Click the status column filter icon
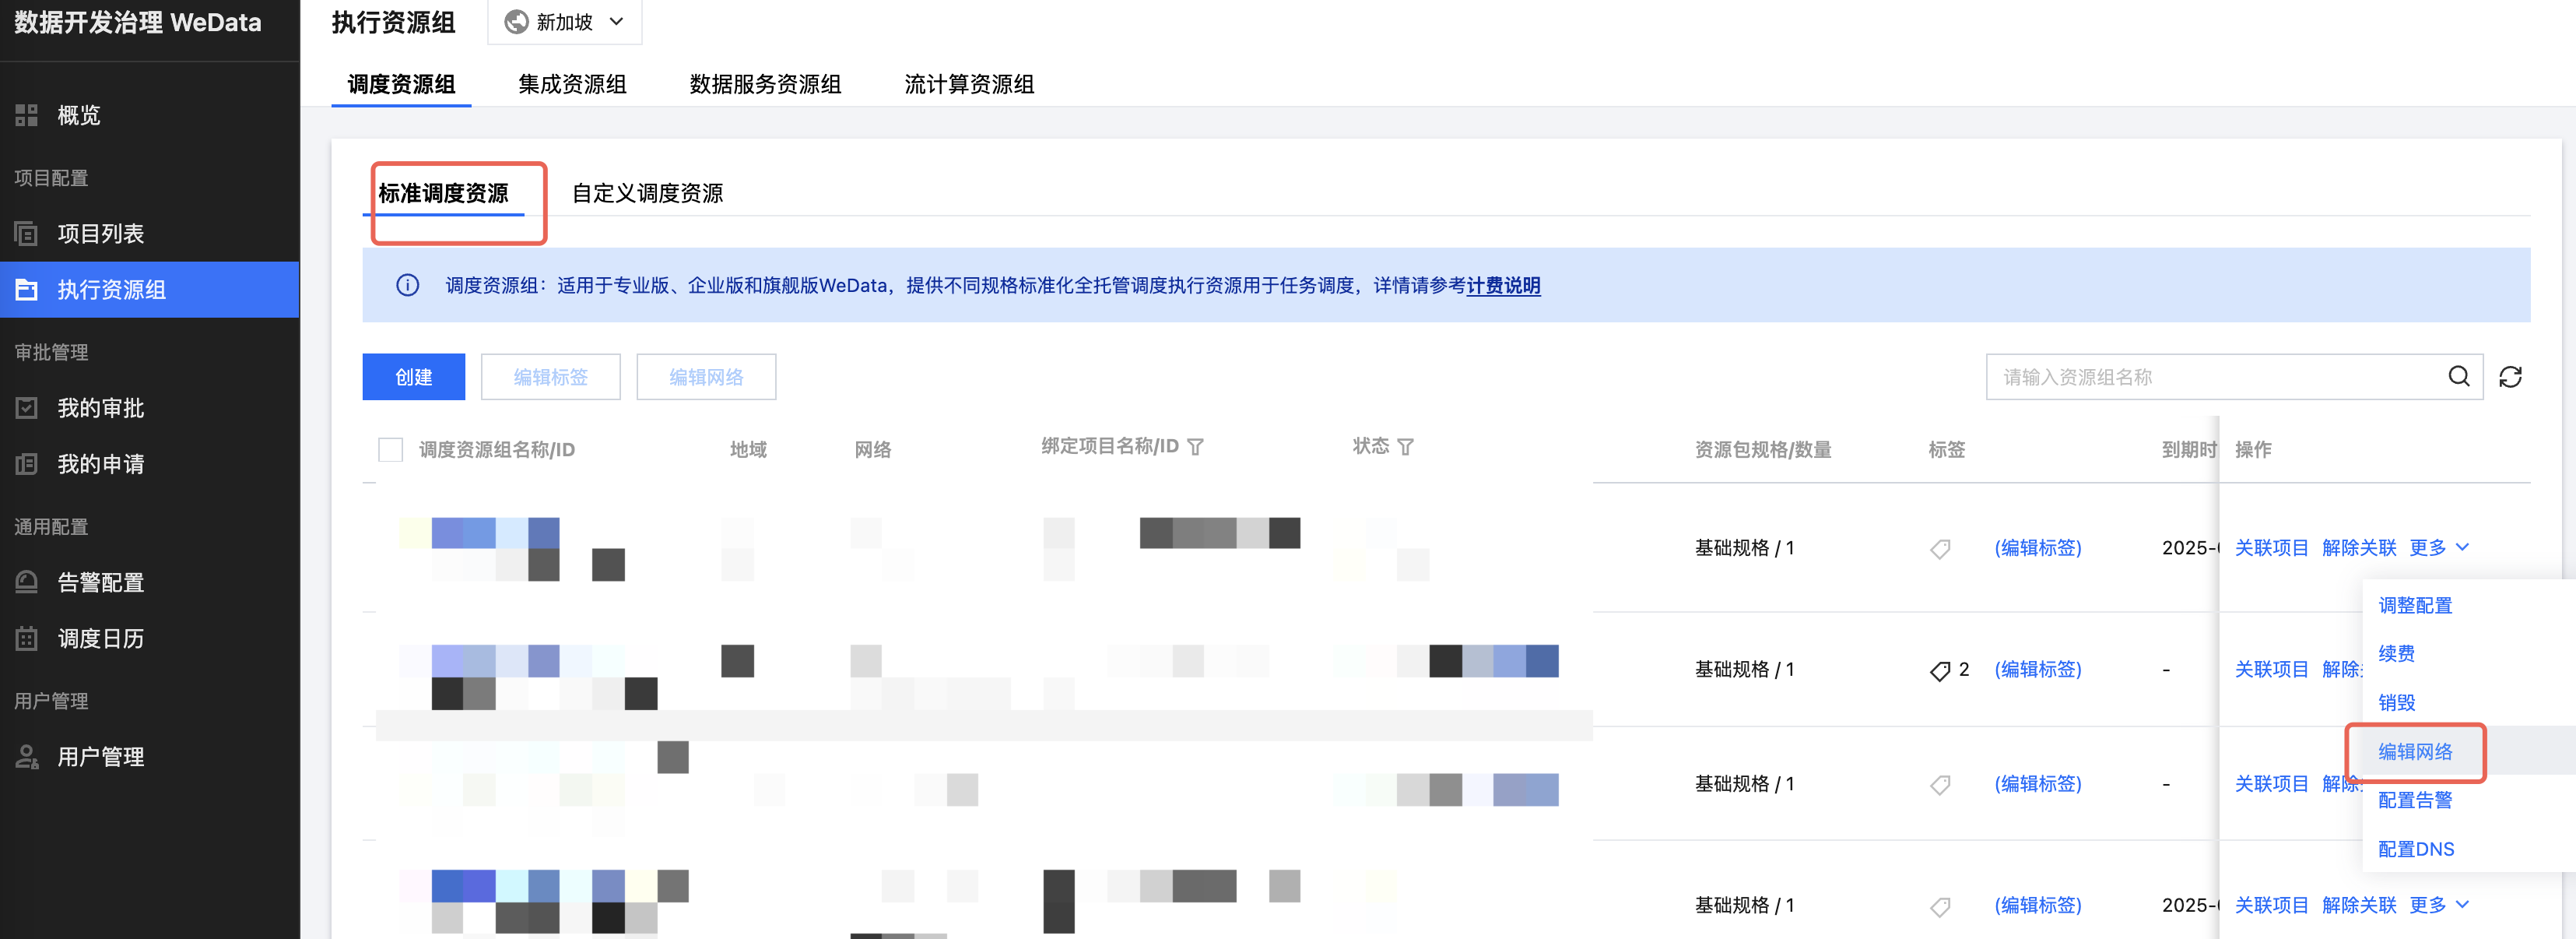2576x939 pixels. [1405, 447]
